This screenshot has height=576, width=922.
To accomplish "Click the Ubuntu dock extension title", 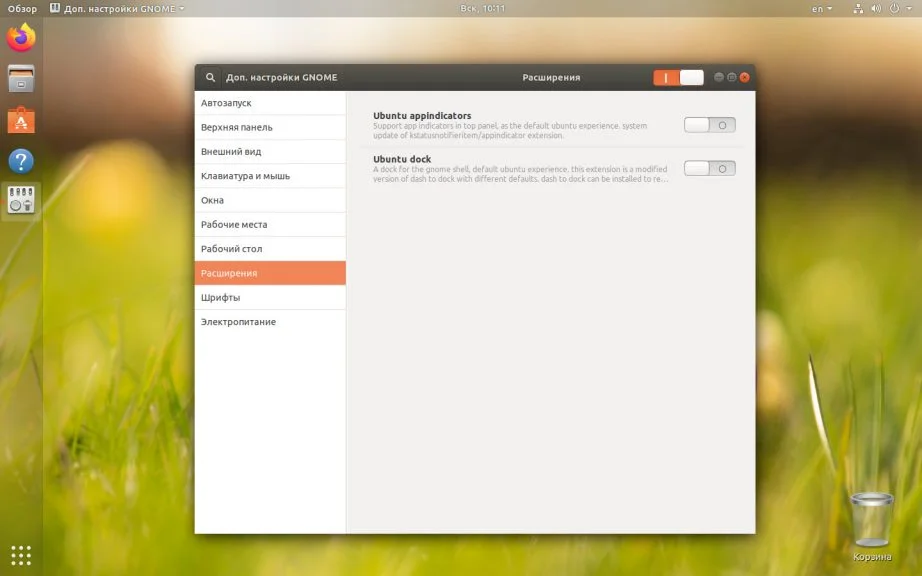I will coord(402,159).
